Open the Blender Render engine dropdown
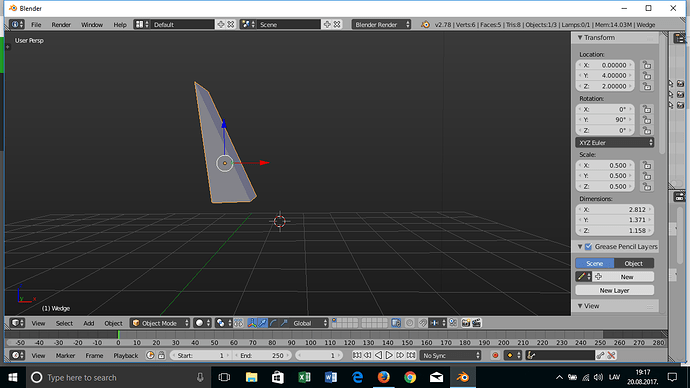This screenshot has width=690, height=388. tap(382, 25)
